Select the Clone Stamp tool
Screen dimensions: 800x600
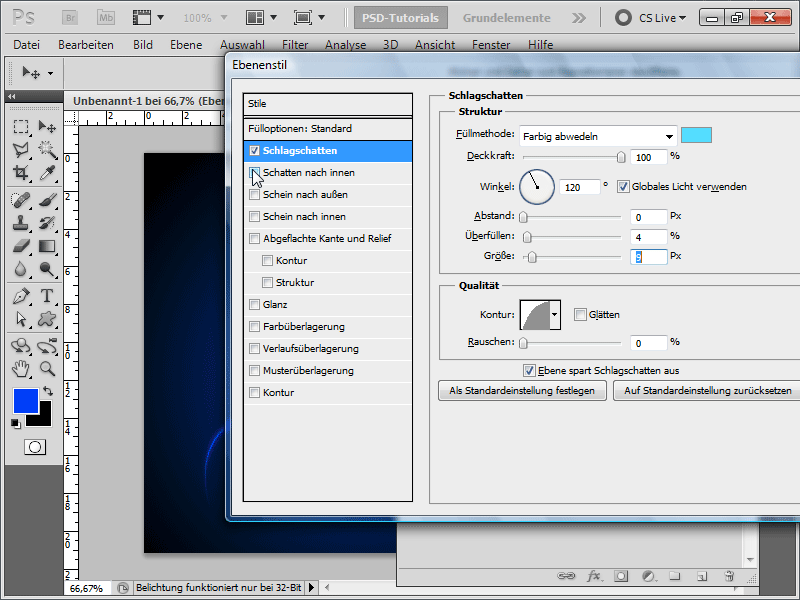[x=20, y=223]
